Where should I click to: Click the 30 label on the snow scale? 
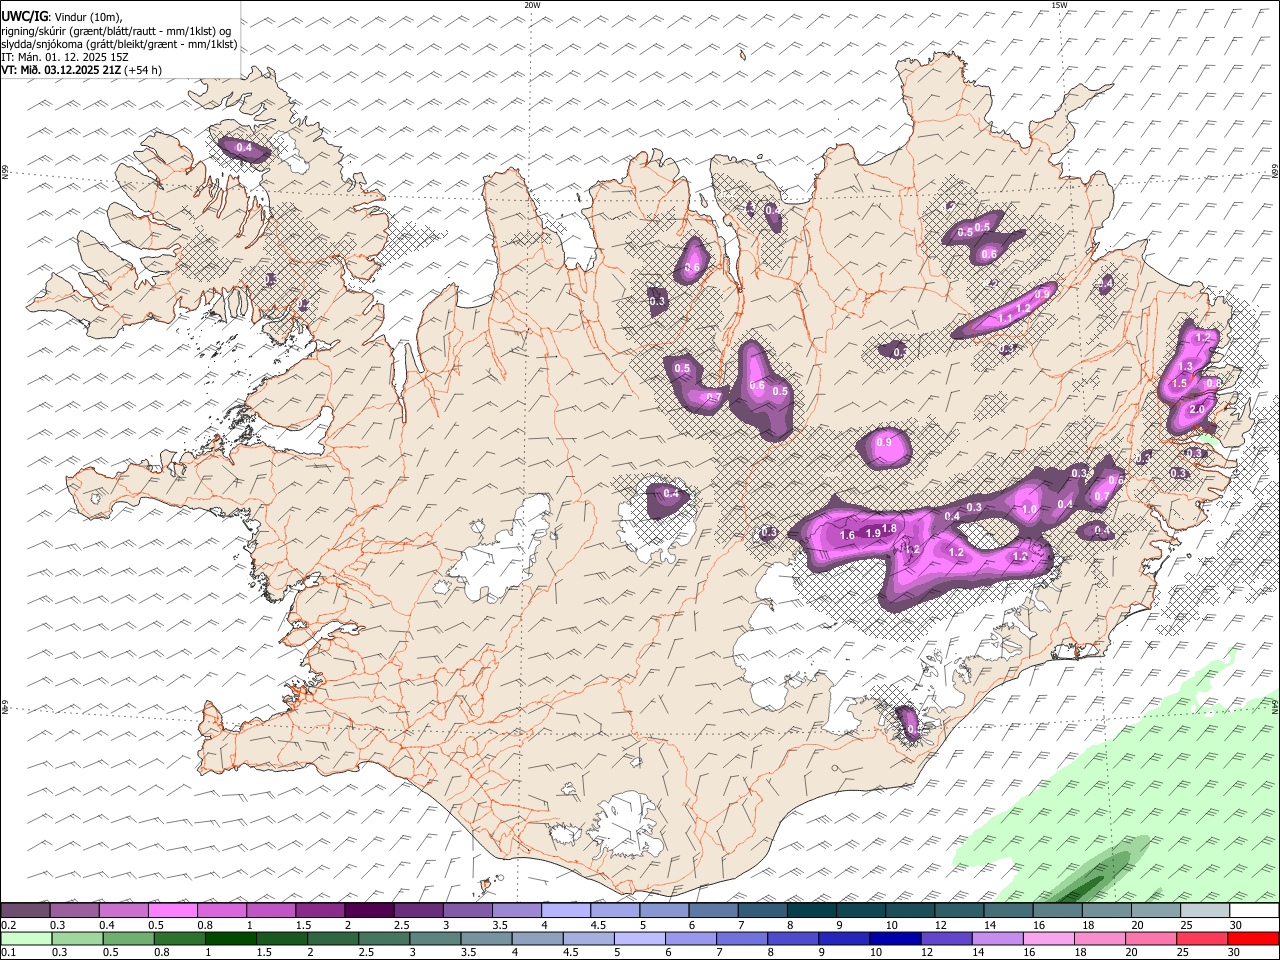1234,925
